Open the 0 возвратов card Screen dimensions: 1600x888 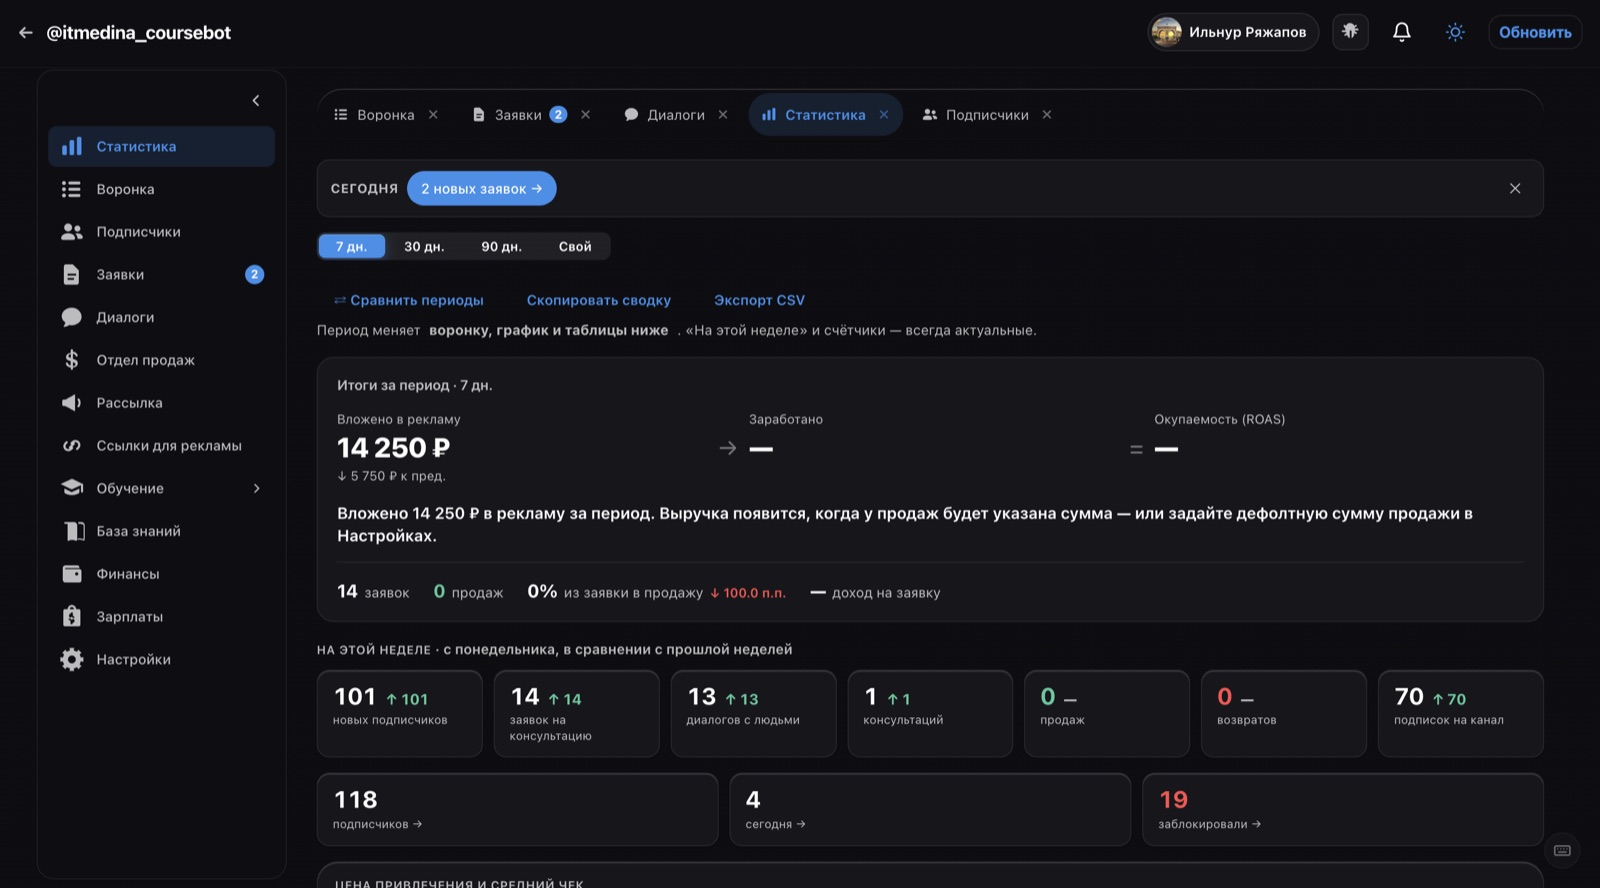(1284, 714)
